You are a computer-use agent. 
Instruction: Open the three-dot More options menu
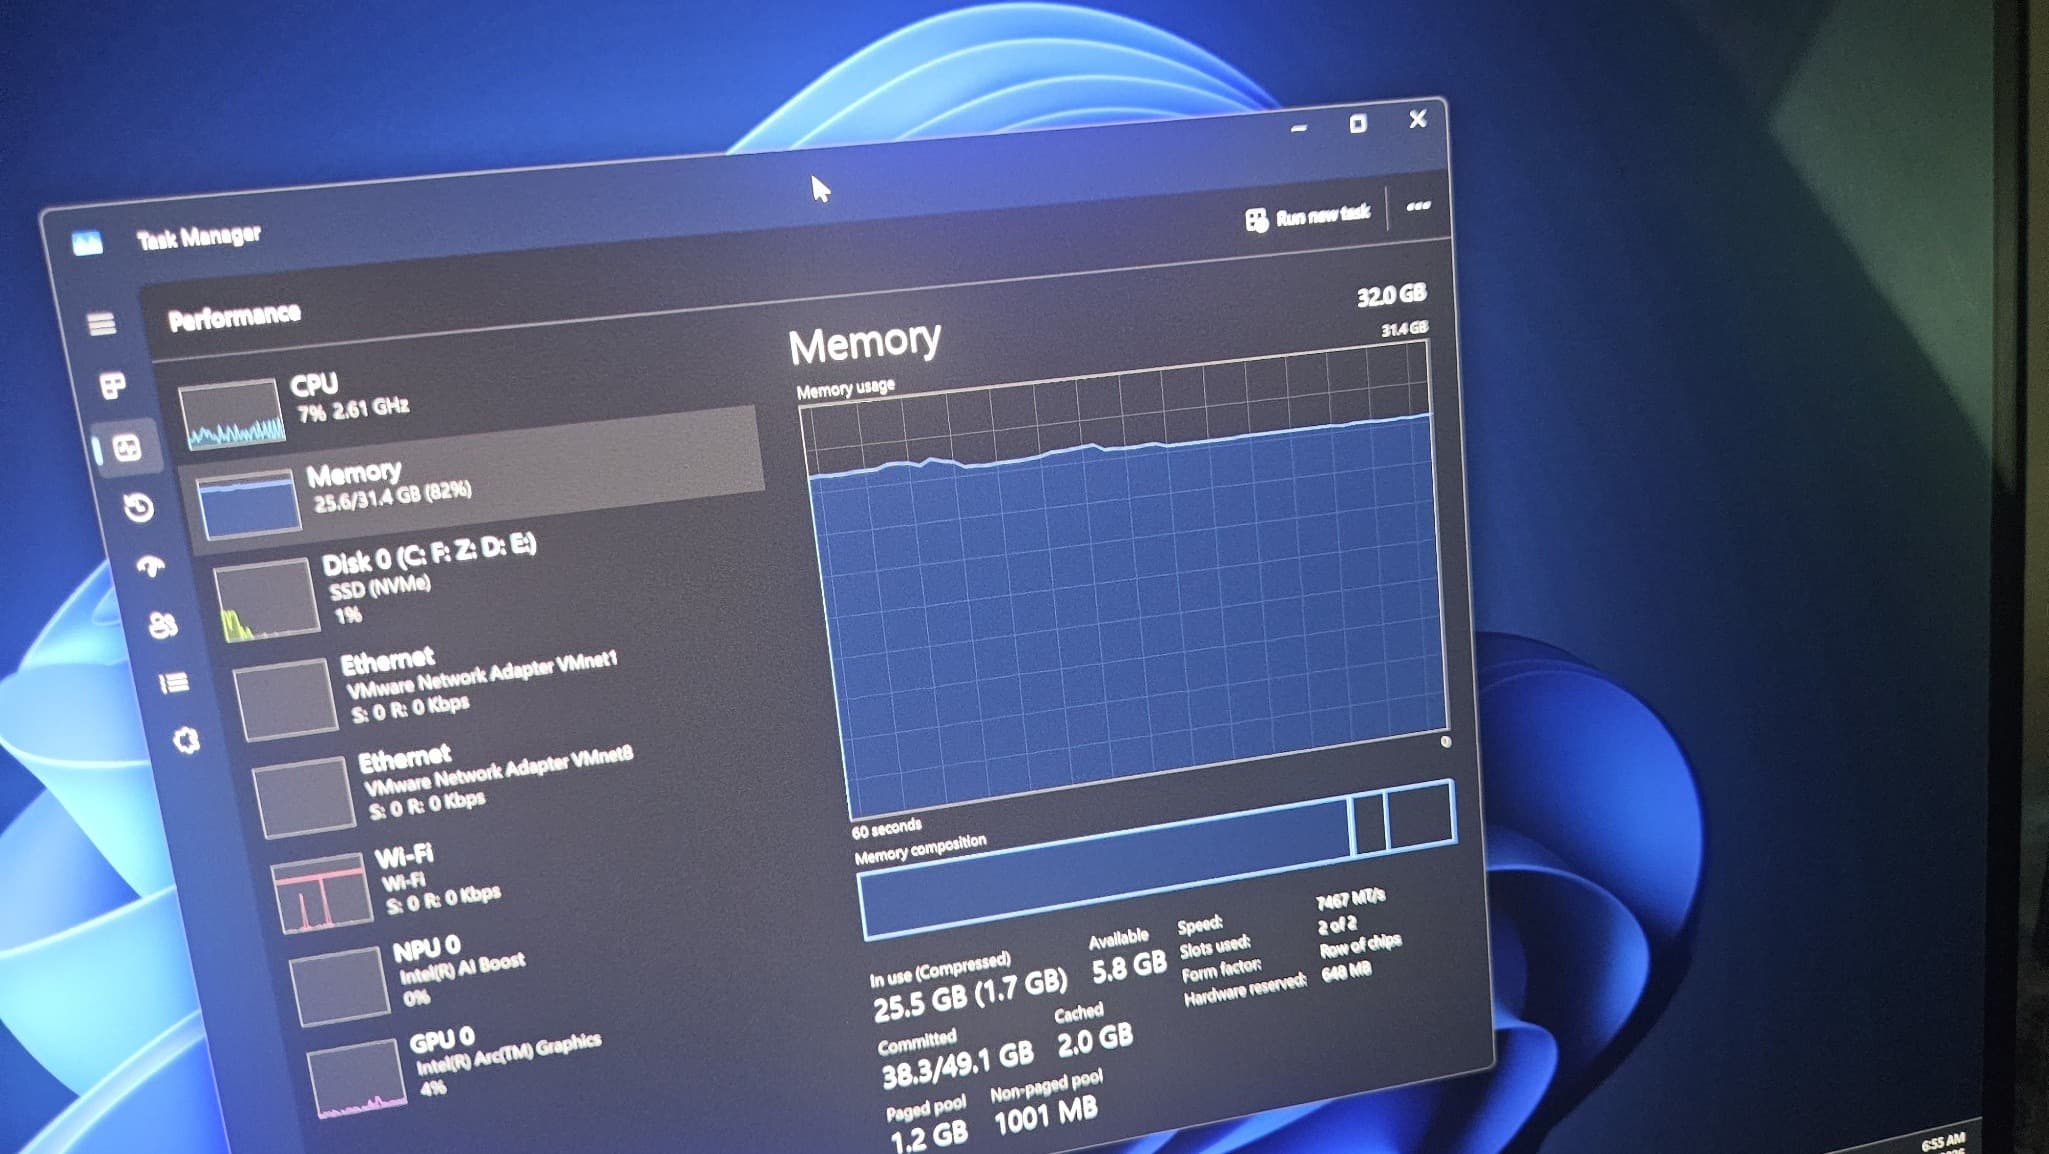[1420, 205]
